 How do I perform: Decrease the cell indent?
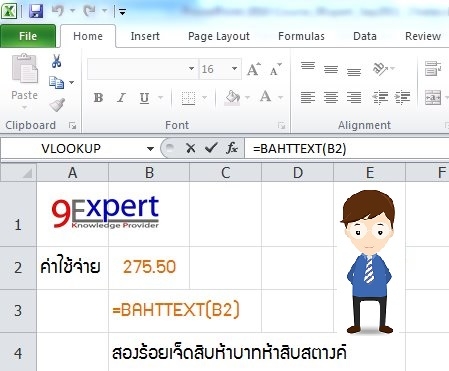[380, 97]
